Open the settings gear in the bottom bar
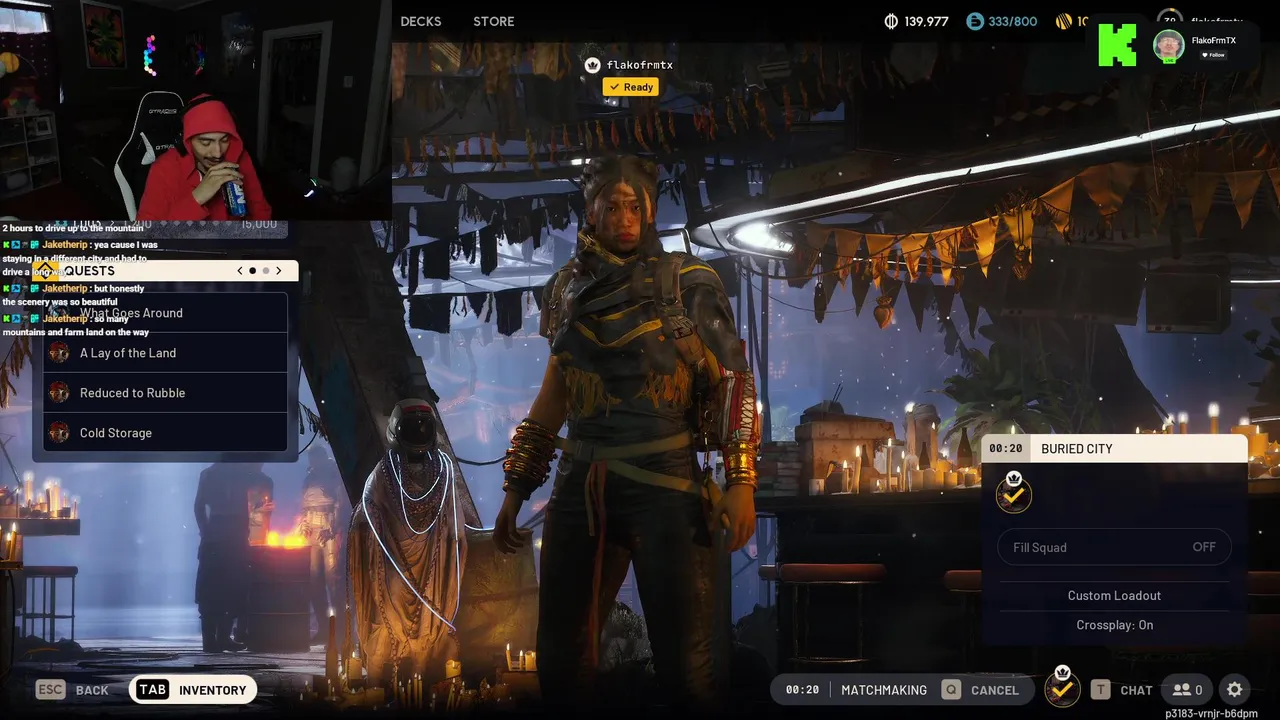The height and width of the screenshot is (720, 1280). point(1235,690)
